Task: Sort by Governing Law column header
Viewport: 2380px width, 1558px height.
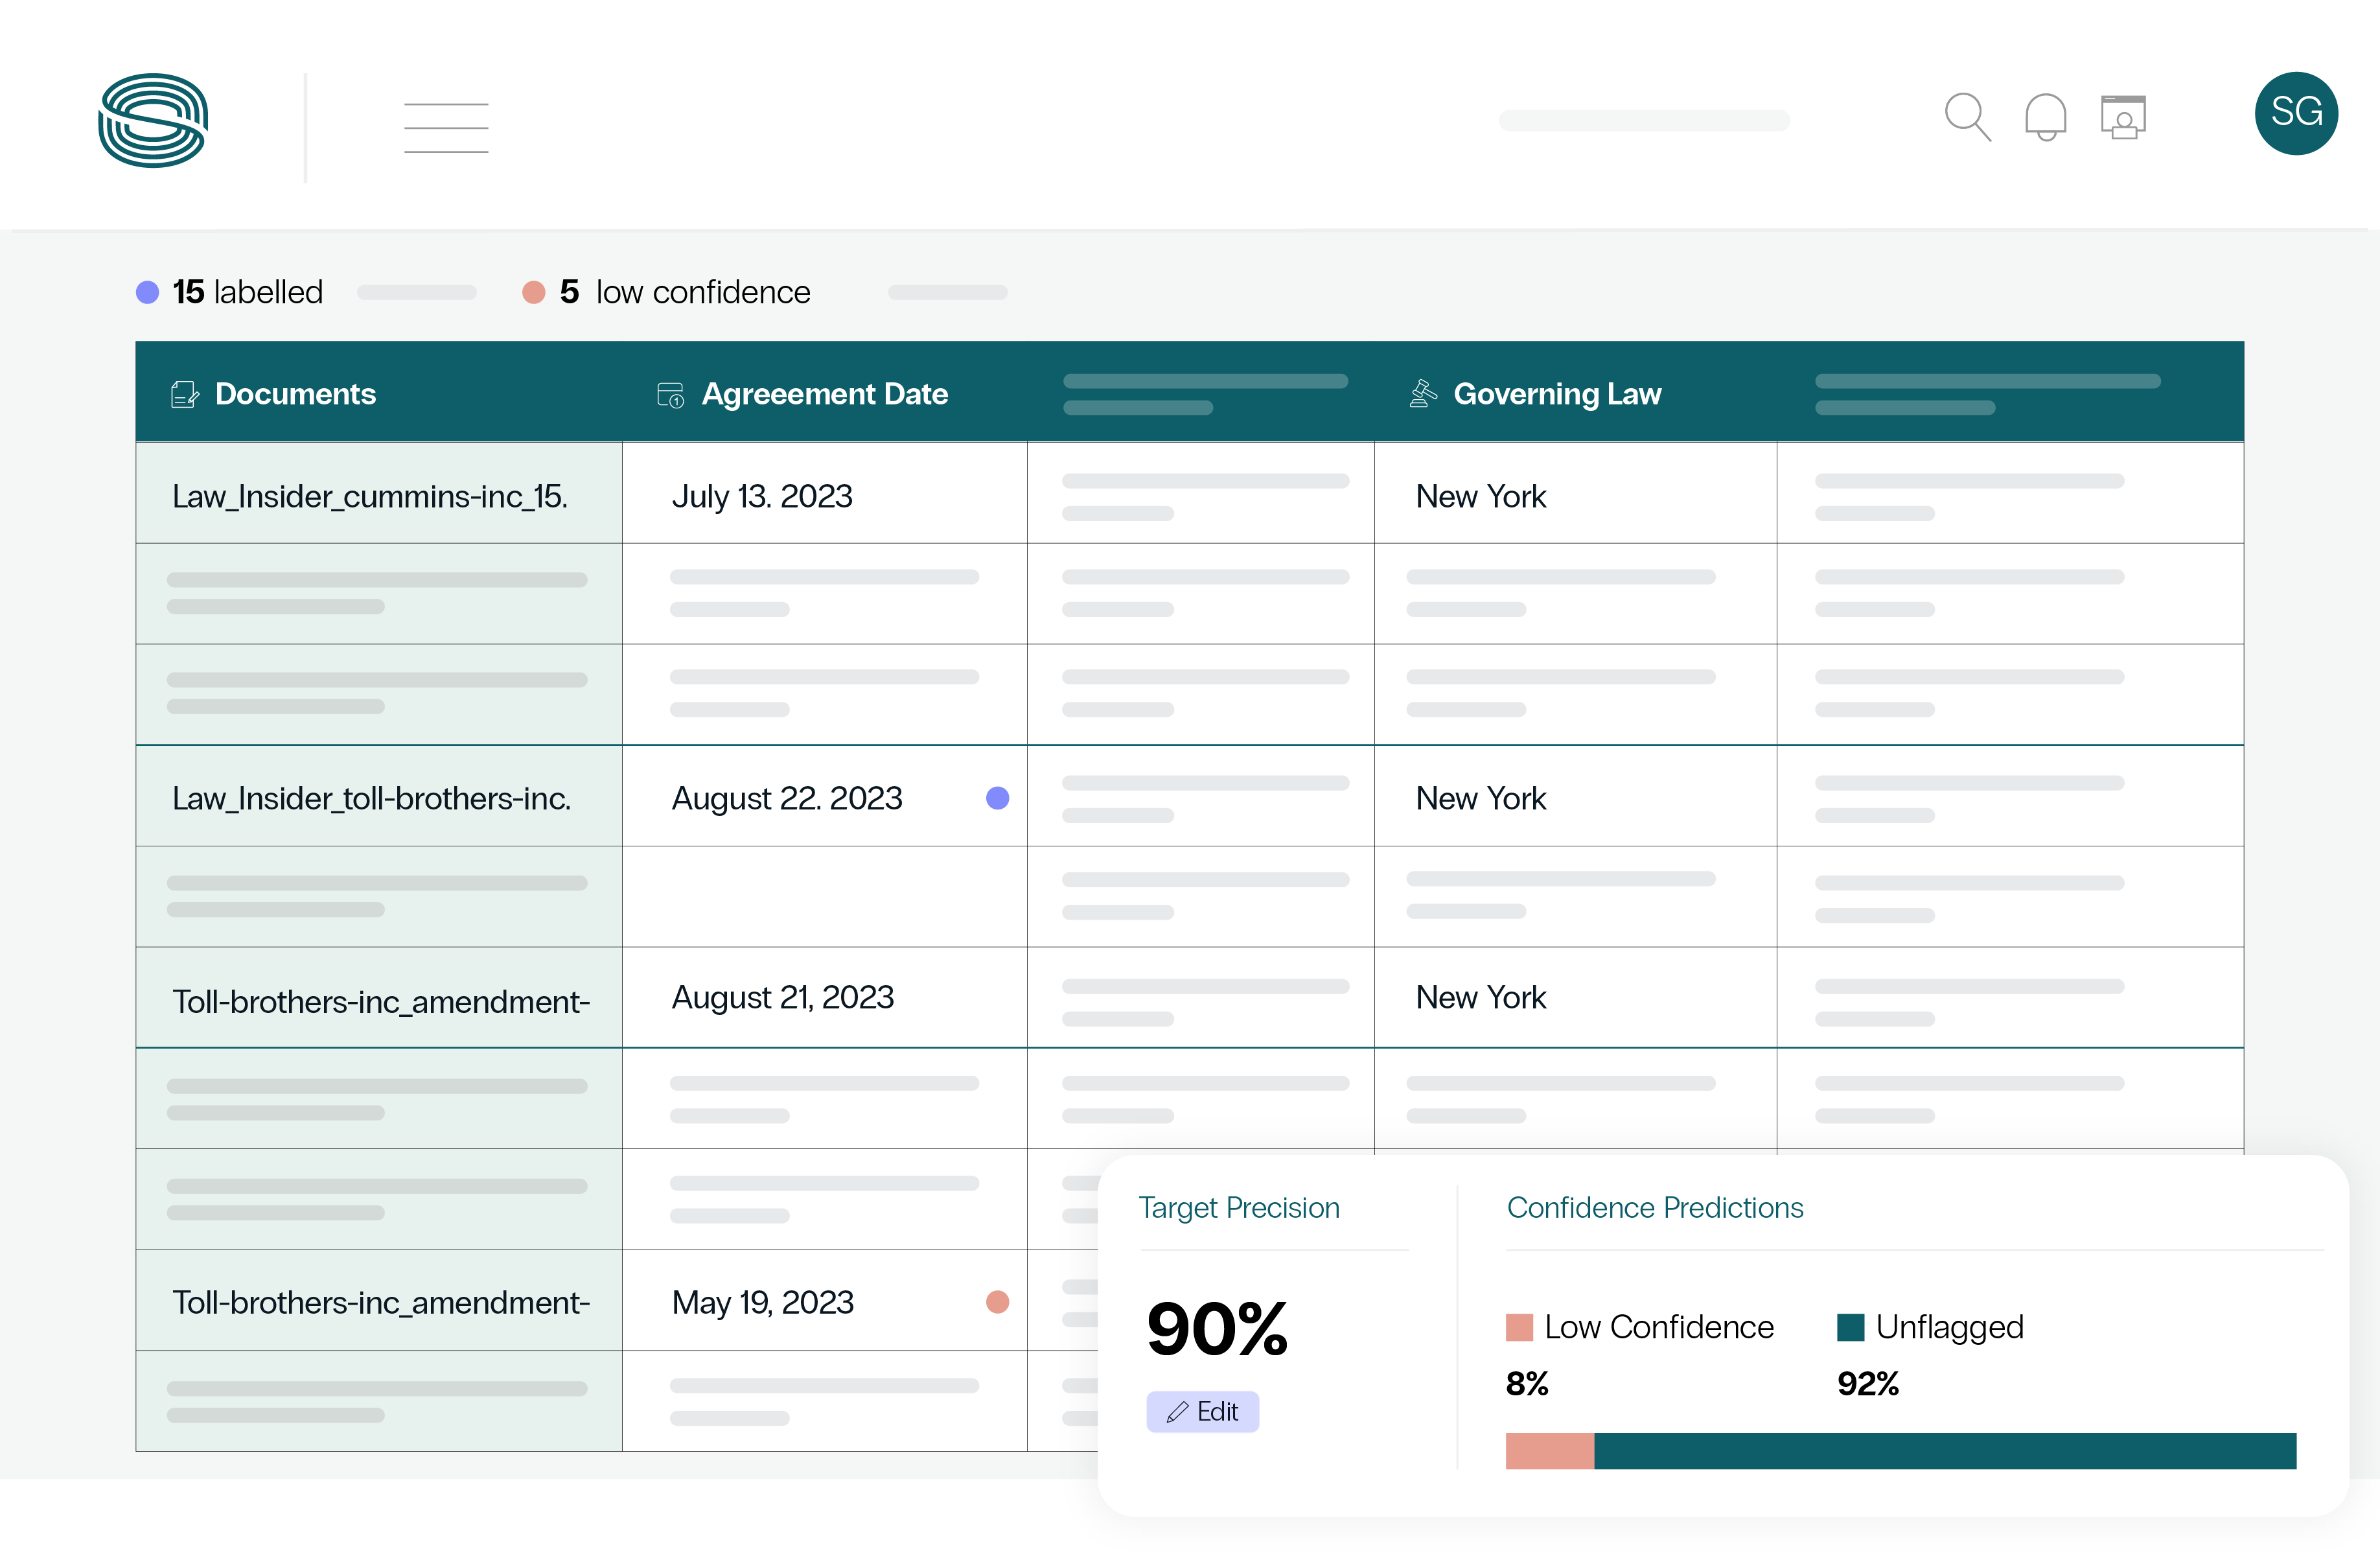Action: [x=1556, y=394]
